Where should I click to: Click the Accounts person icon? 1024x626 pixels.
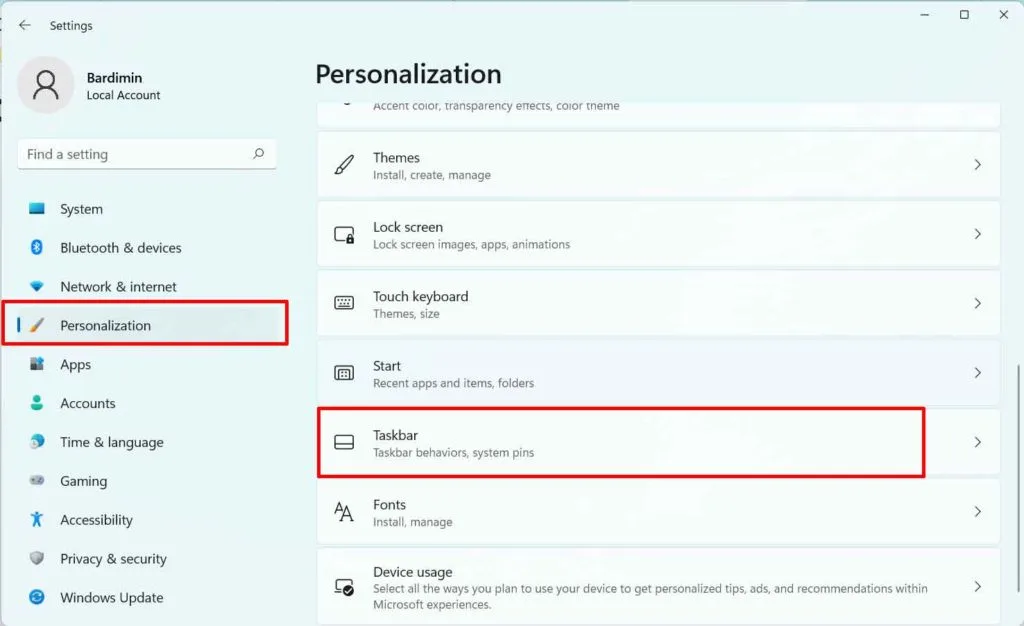(x=37, y=403)
